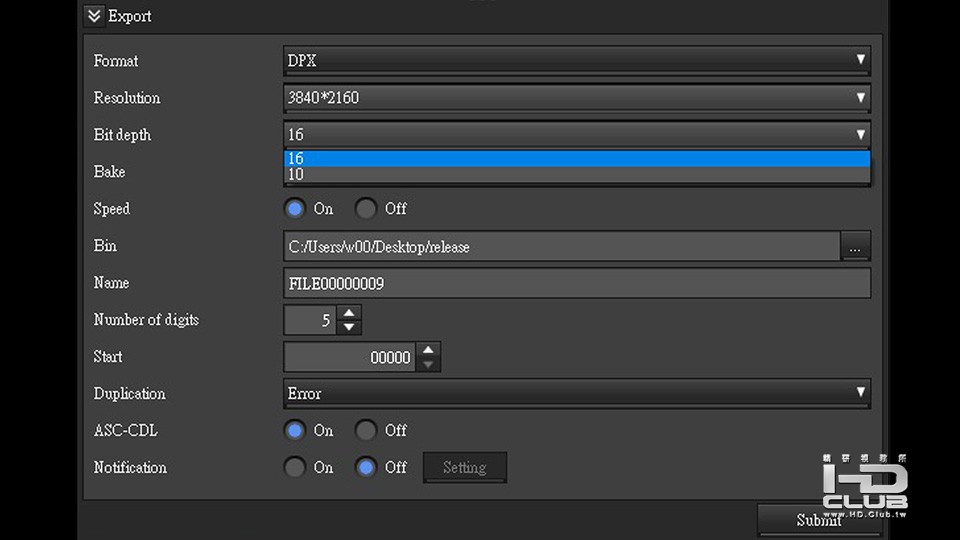Browse for Bin folder with ellipsis button
The height and width of the screenshot is (540, 960).
[855, 246]
